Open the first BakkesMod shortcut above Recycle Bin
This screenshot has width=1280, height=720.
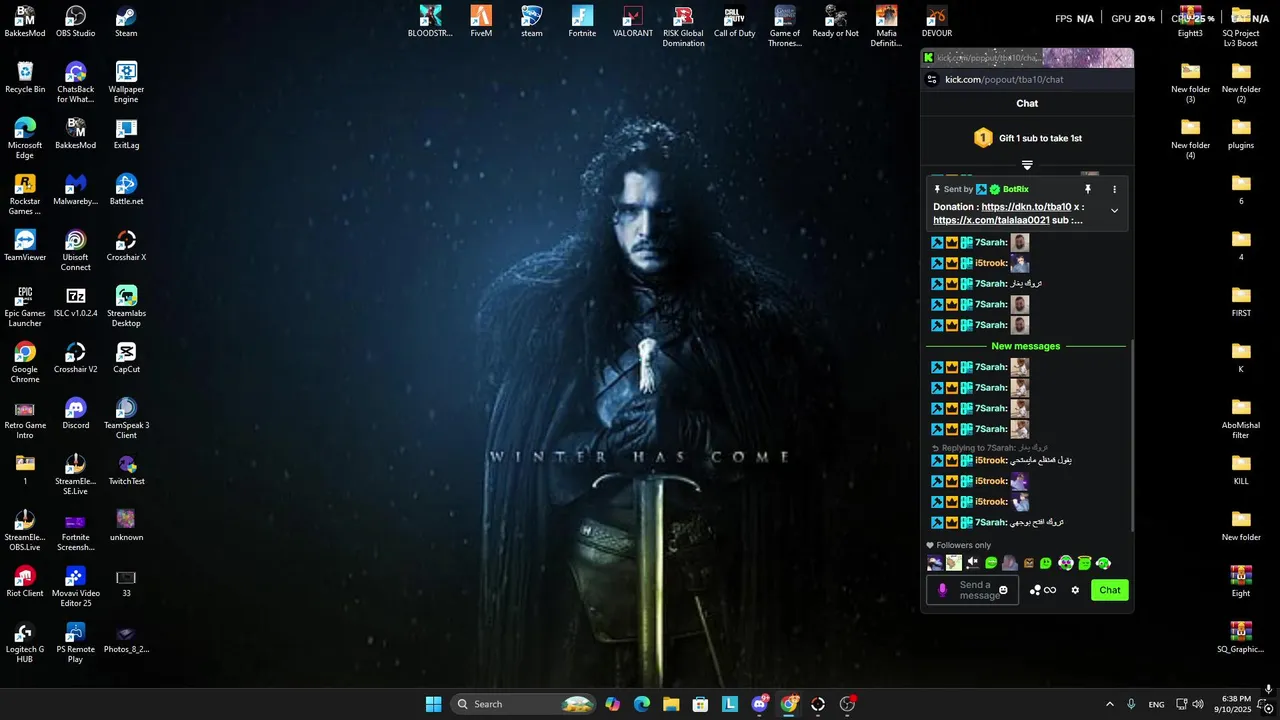click(x=25, y=21)
